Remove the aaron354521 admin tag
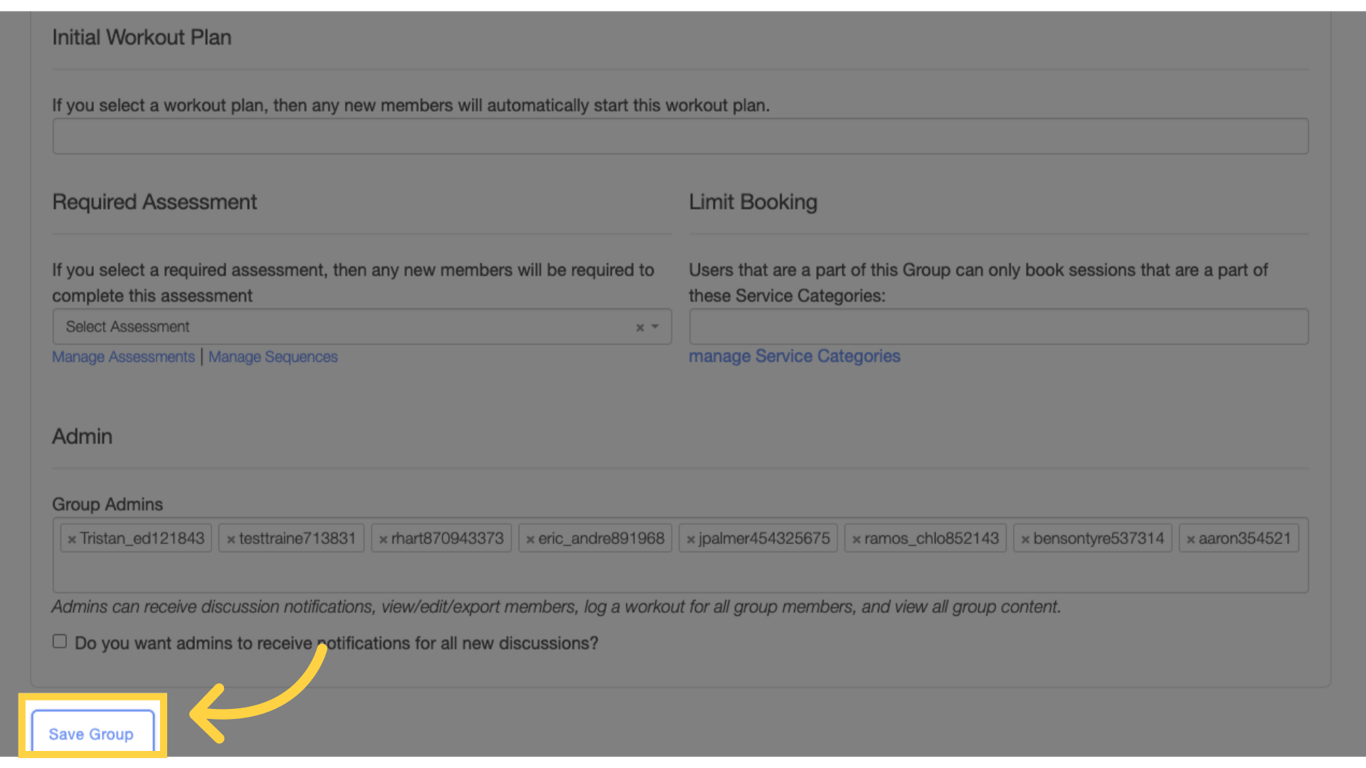The height and width of the screenshot is (768, 1366). click(x=1189, y=537)
